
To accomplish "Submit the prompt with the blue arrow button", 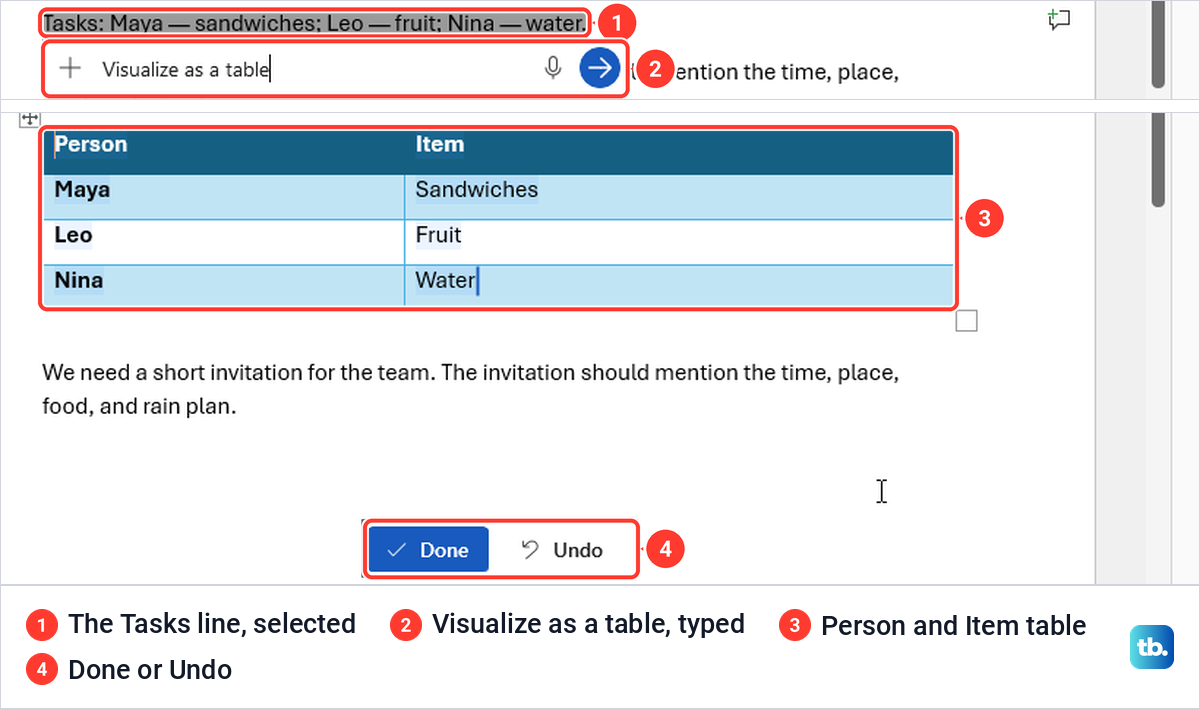I will pyautogui.click(x=600, y=68).
